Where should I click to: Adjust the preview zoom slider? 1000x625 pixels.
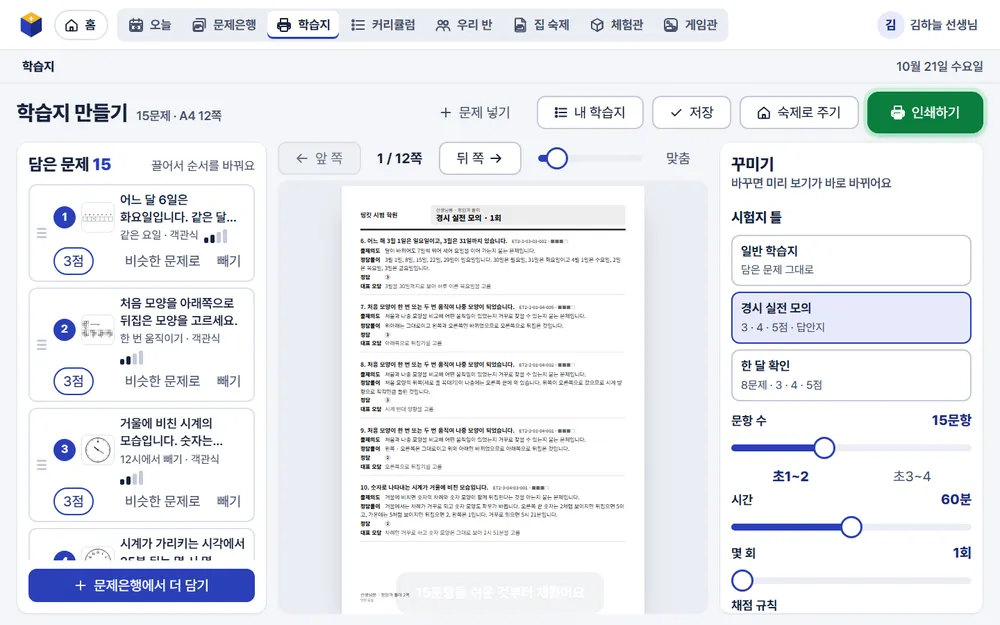591,158
